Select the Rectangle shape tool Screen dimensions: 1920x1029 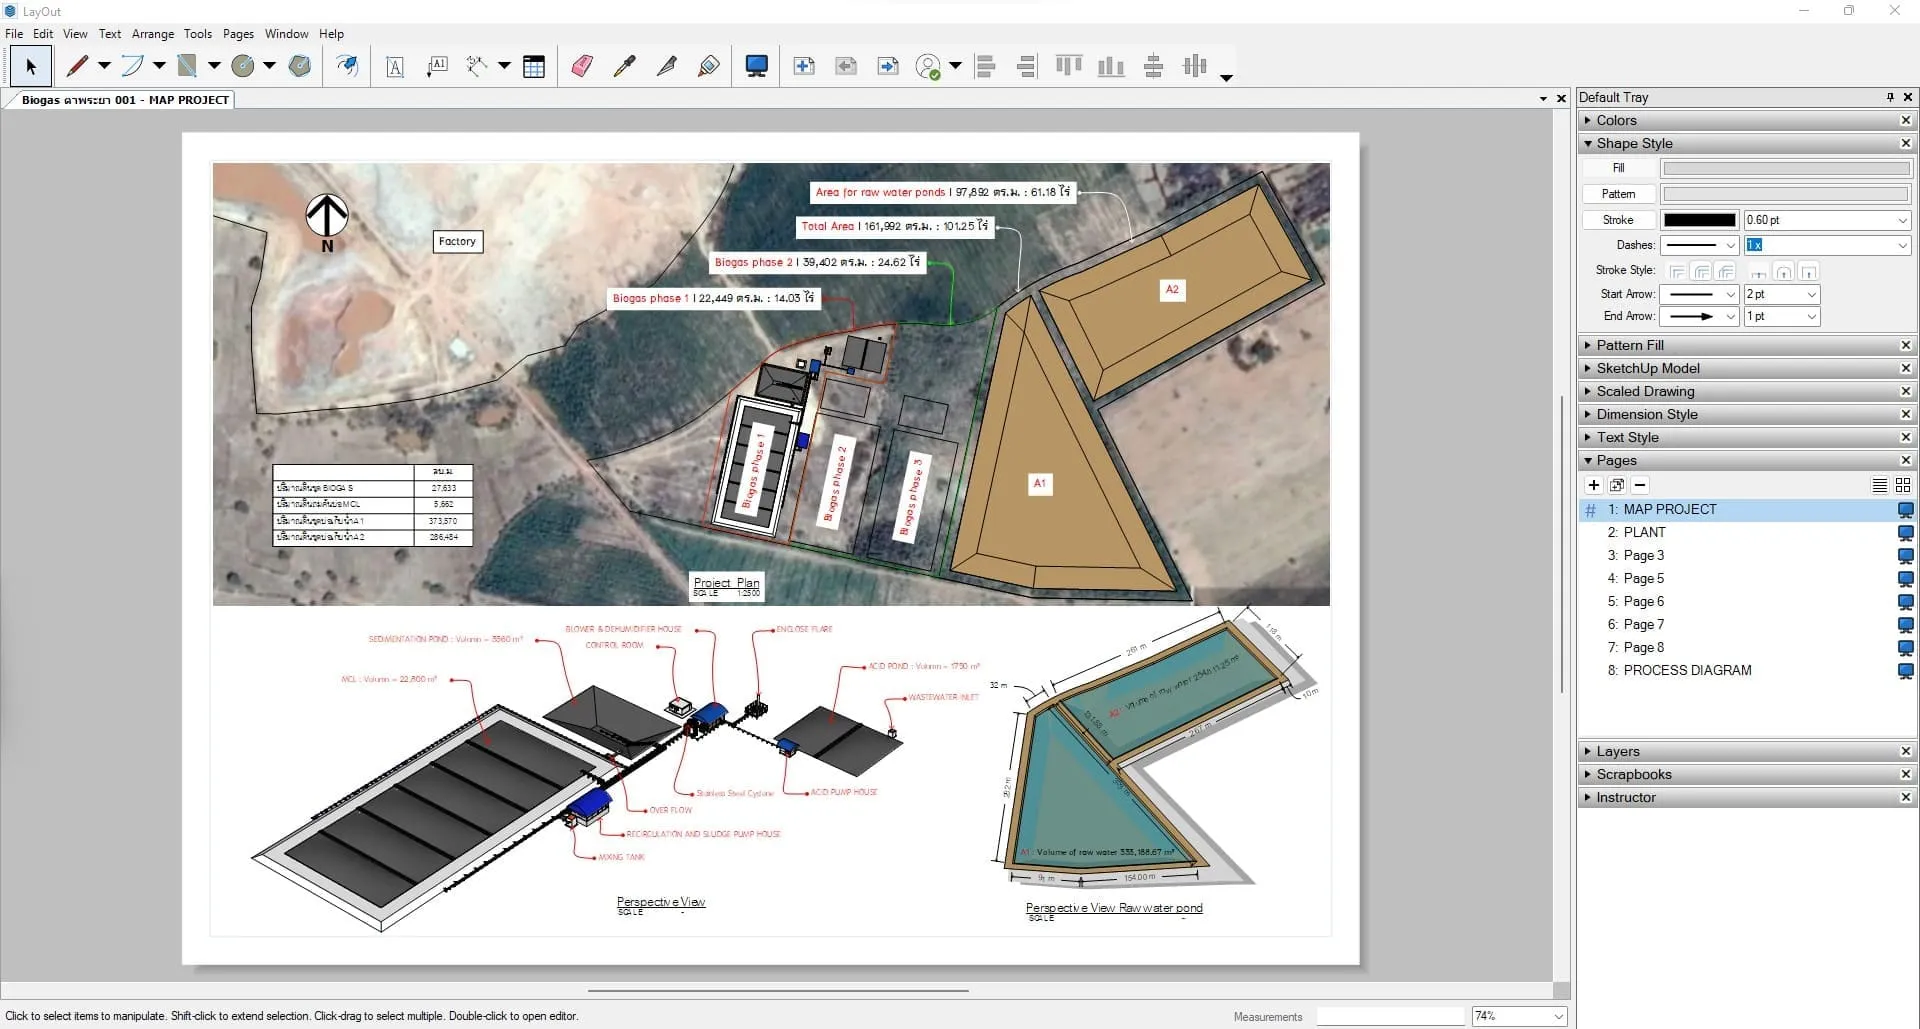point(187,66)
